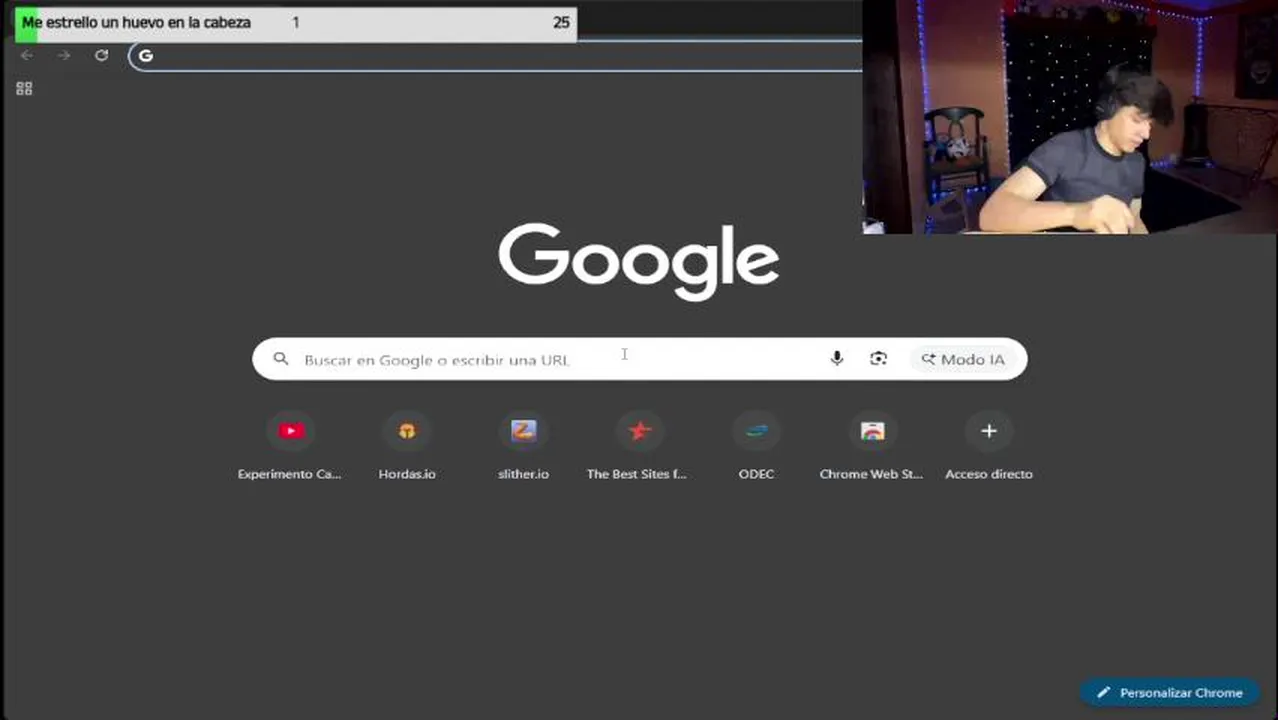Click the goal count '25' text
The image size is (1278, 720).
[x=561, y=22]
